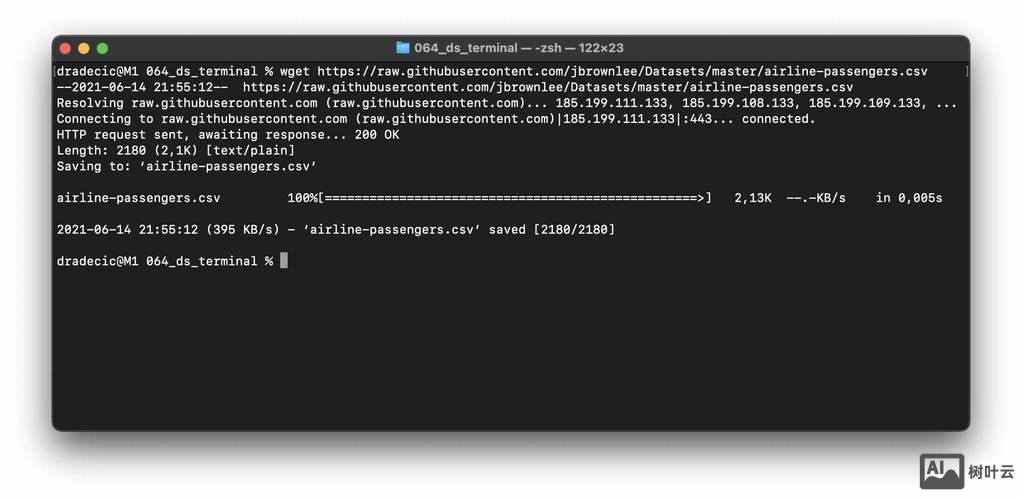Click the terminal cursor block at the prompt

click(x=284, y=261)
